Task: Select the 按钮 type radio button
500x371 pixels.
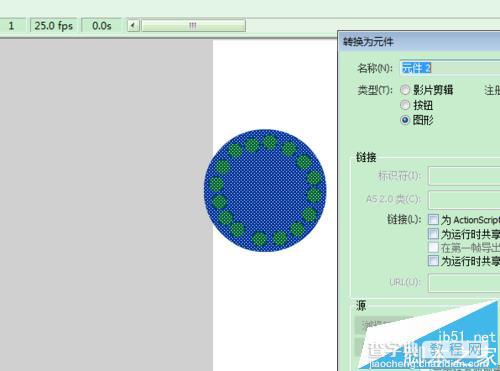Action: [405, 105]
